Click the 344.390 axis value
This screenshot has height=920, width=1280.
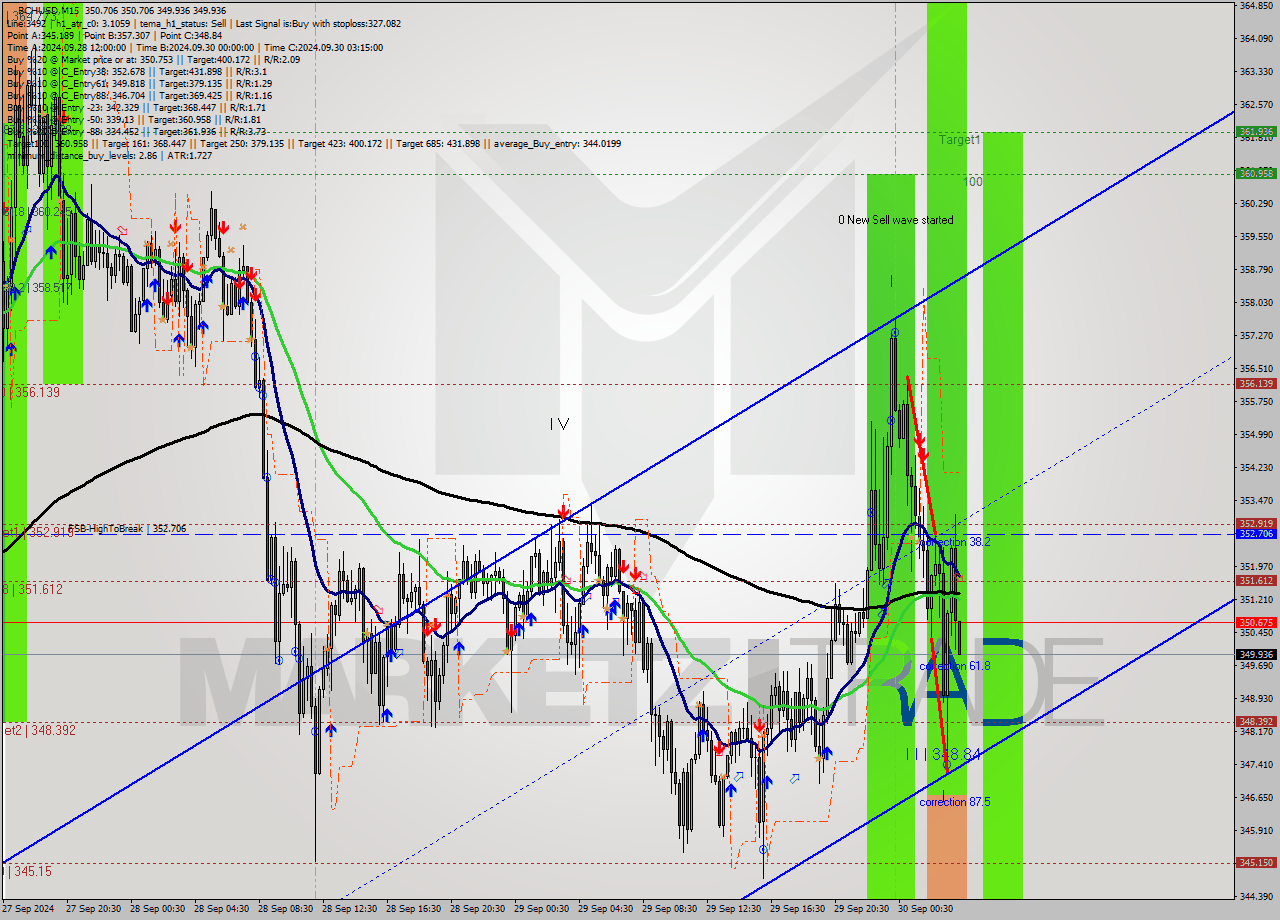1255,895
